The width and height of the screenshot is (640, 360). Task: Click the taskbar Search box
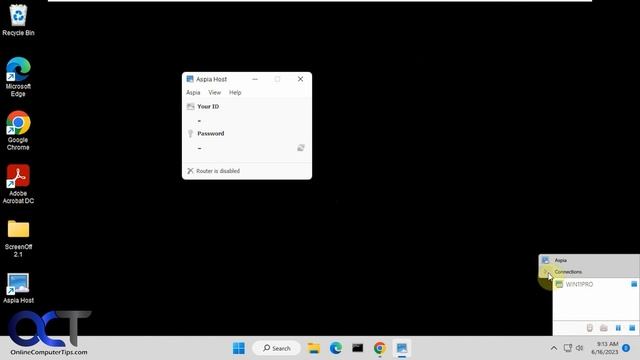pos(277,348)
